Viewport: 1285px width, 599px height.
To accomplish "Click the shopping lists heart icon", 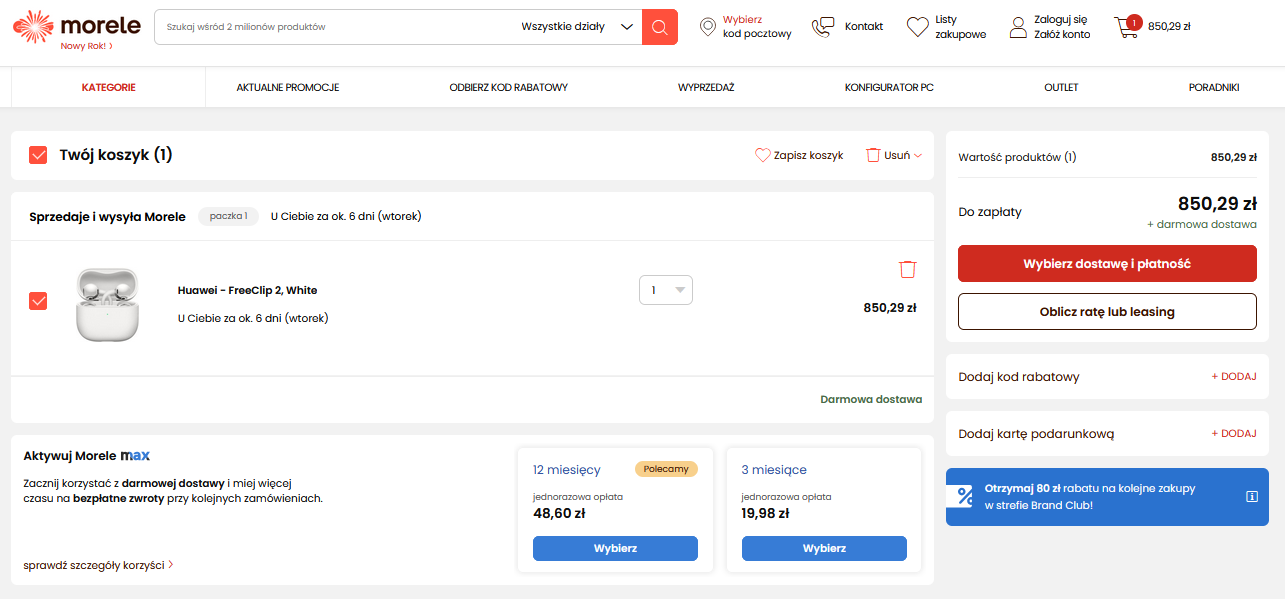I will click(x=918, y=27).
